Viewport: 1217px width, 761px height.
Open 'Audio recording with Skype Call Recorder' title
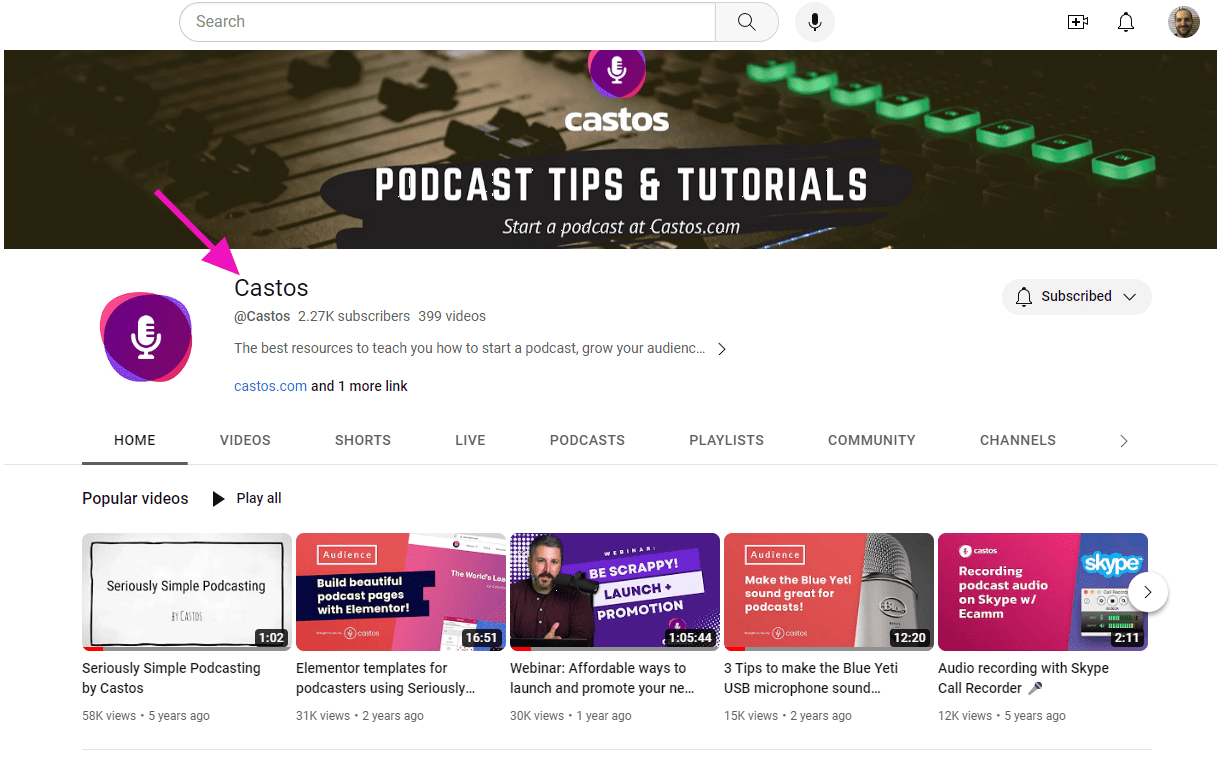pos(1023,678)
